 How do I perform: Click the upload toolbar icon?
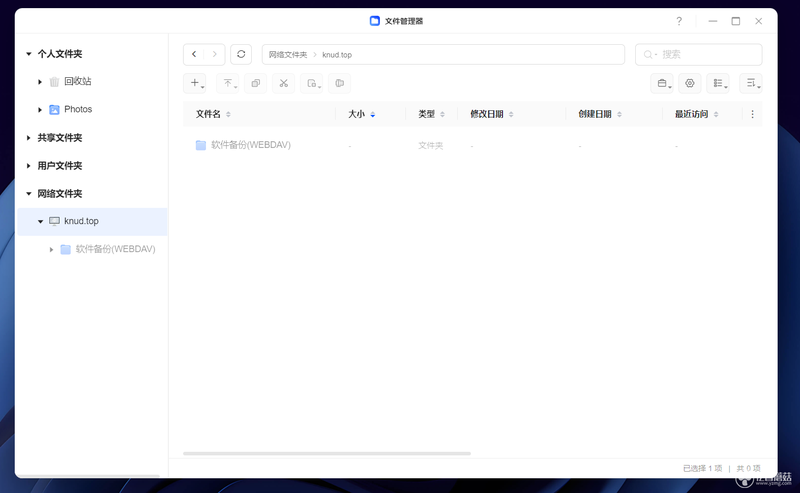(x=228, y=83)
